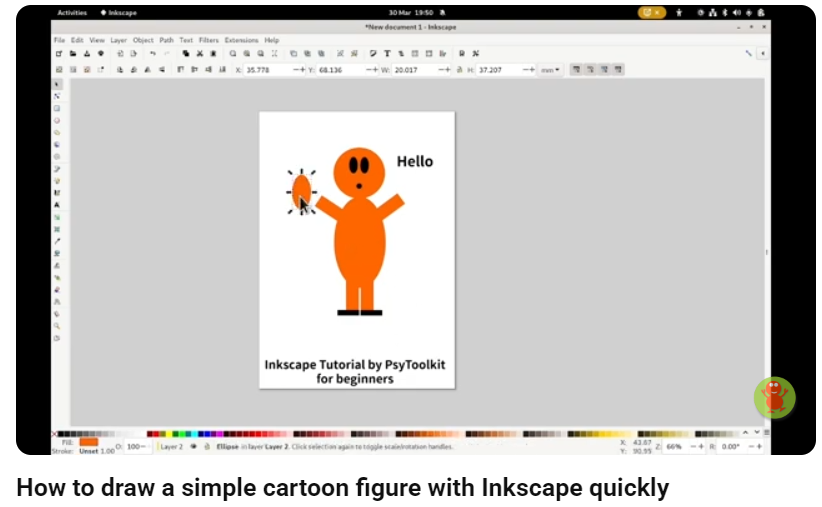Toggle the width/height lock icon
This screenshot has width=822, height=507.
pyautogui.click(x=461, y=70)
